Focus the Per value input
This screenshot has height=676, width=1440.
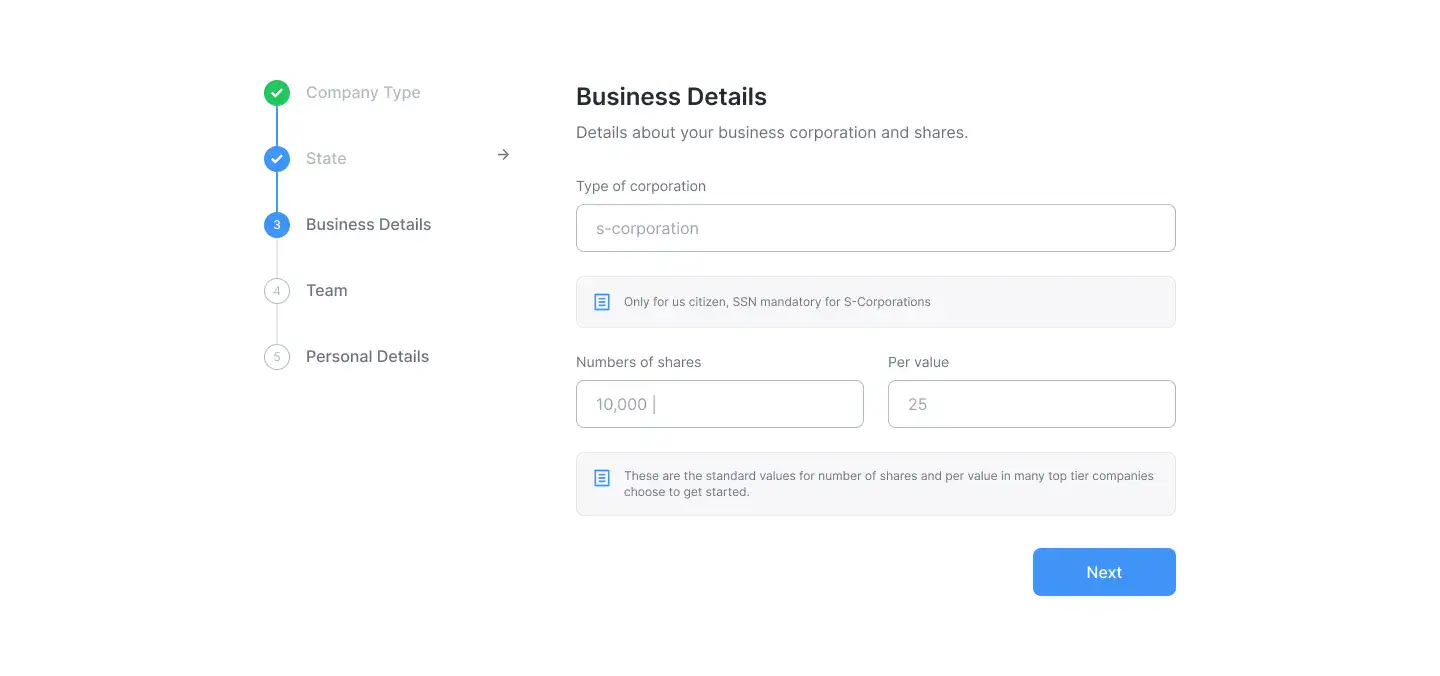tap(1032, 404)
